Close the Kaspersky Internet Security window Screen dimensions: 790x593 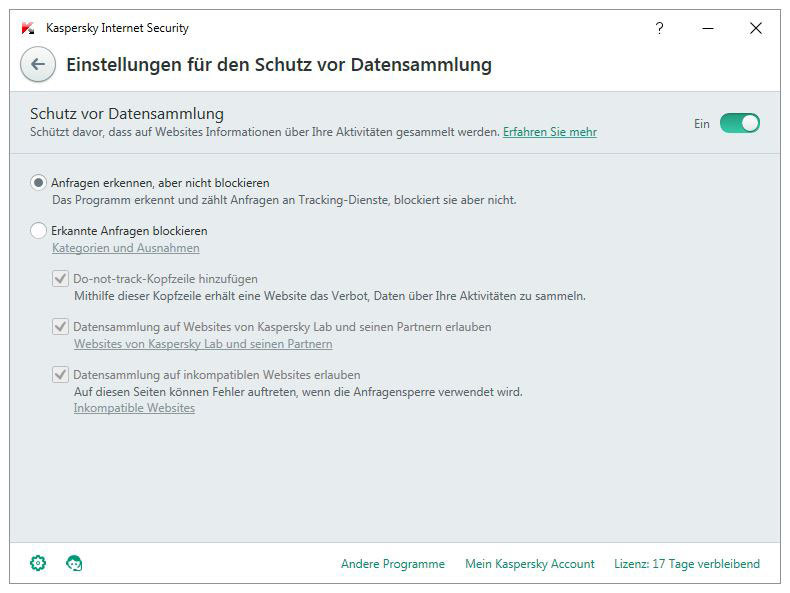point(755,28)
